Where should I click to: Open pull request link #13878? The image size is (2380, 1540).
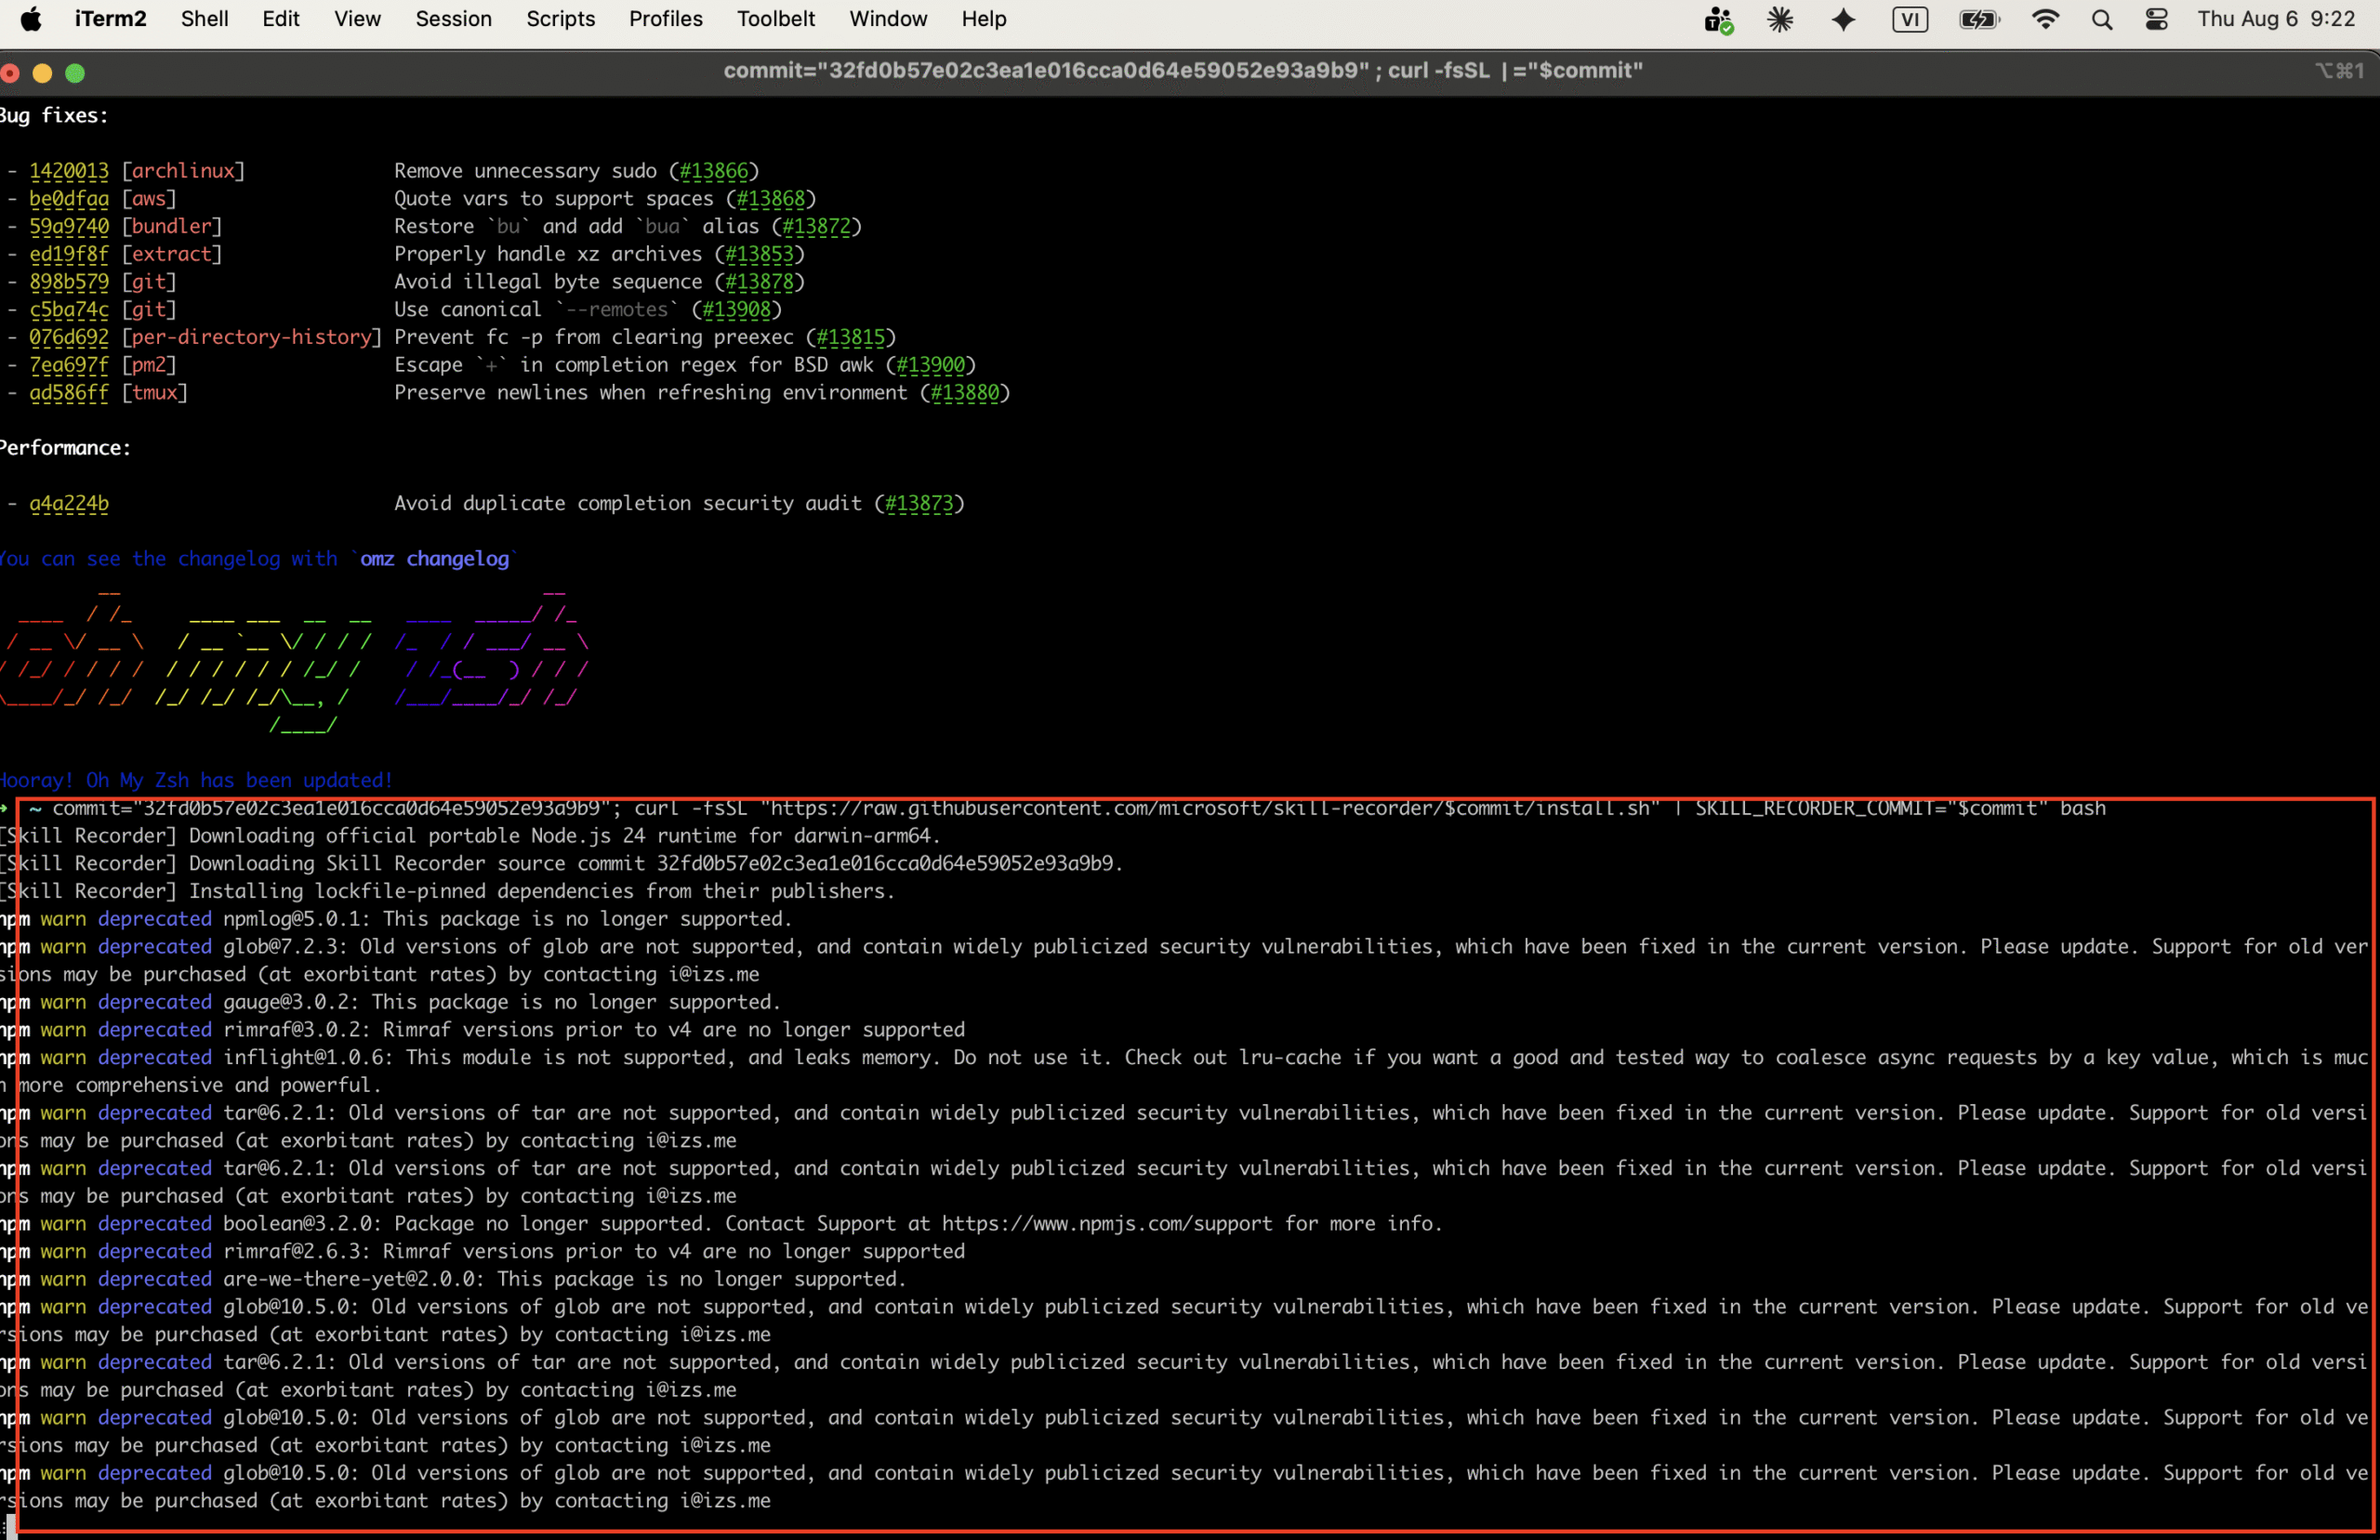tap(760, 282)
